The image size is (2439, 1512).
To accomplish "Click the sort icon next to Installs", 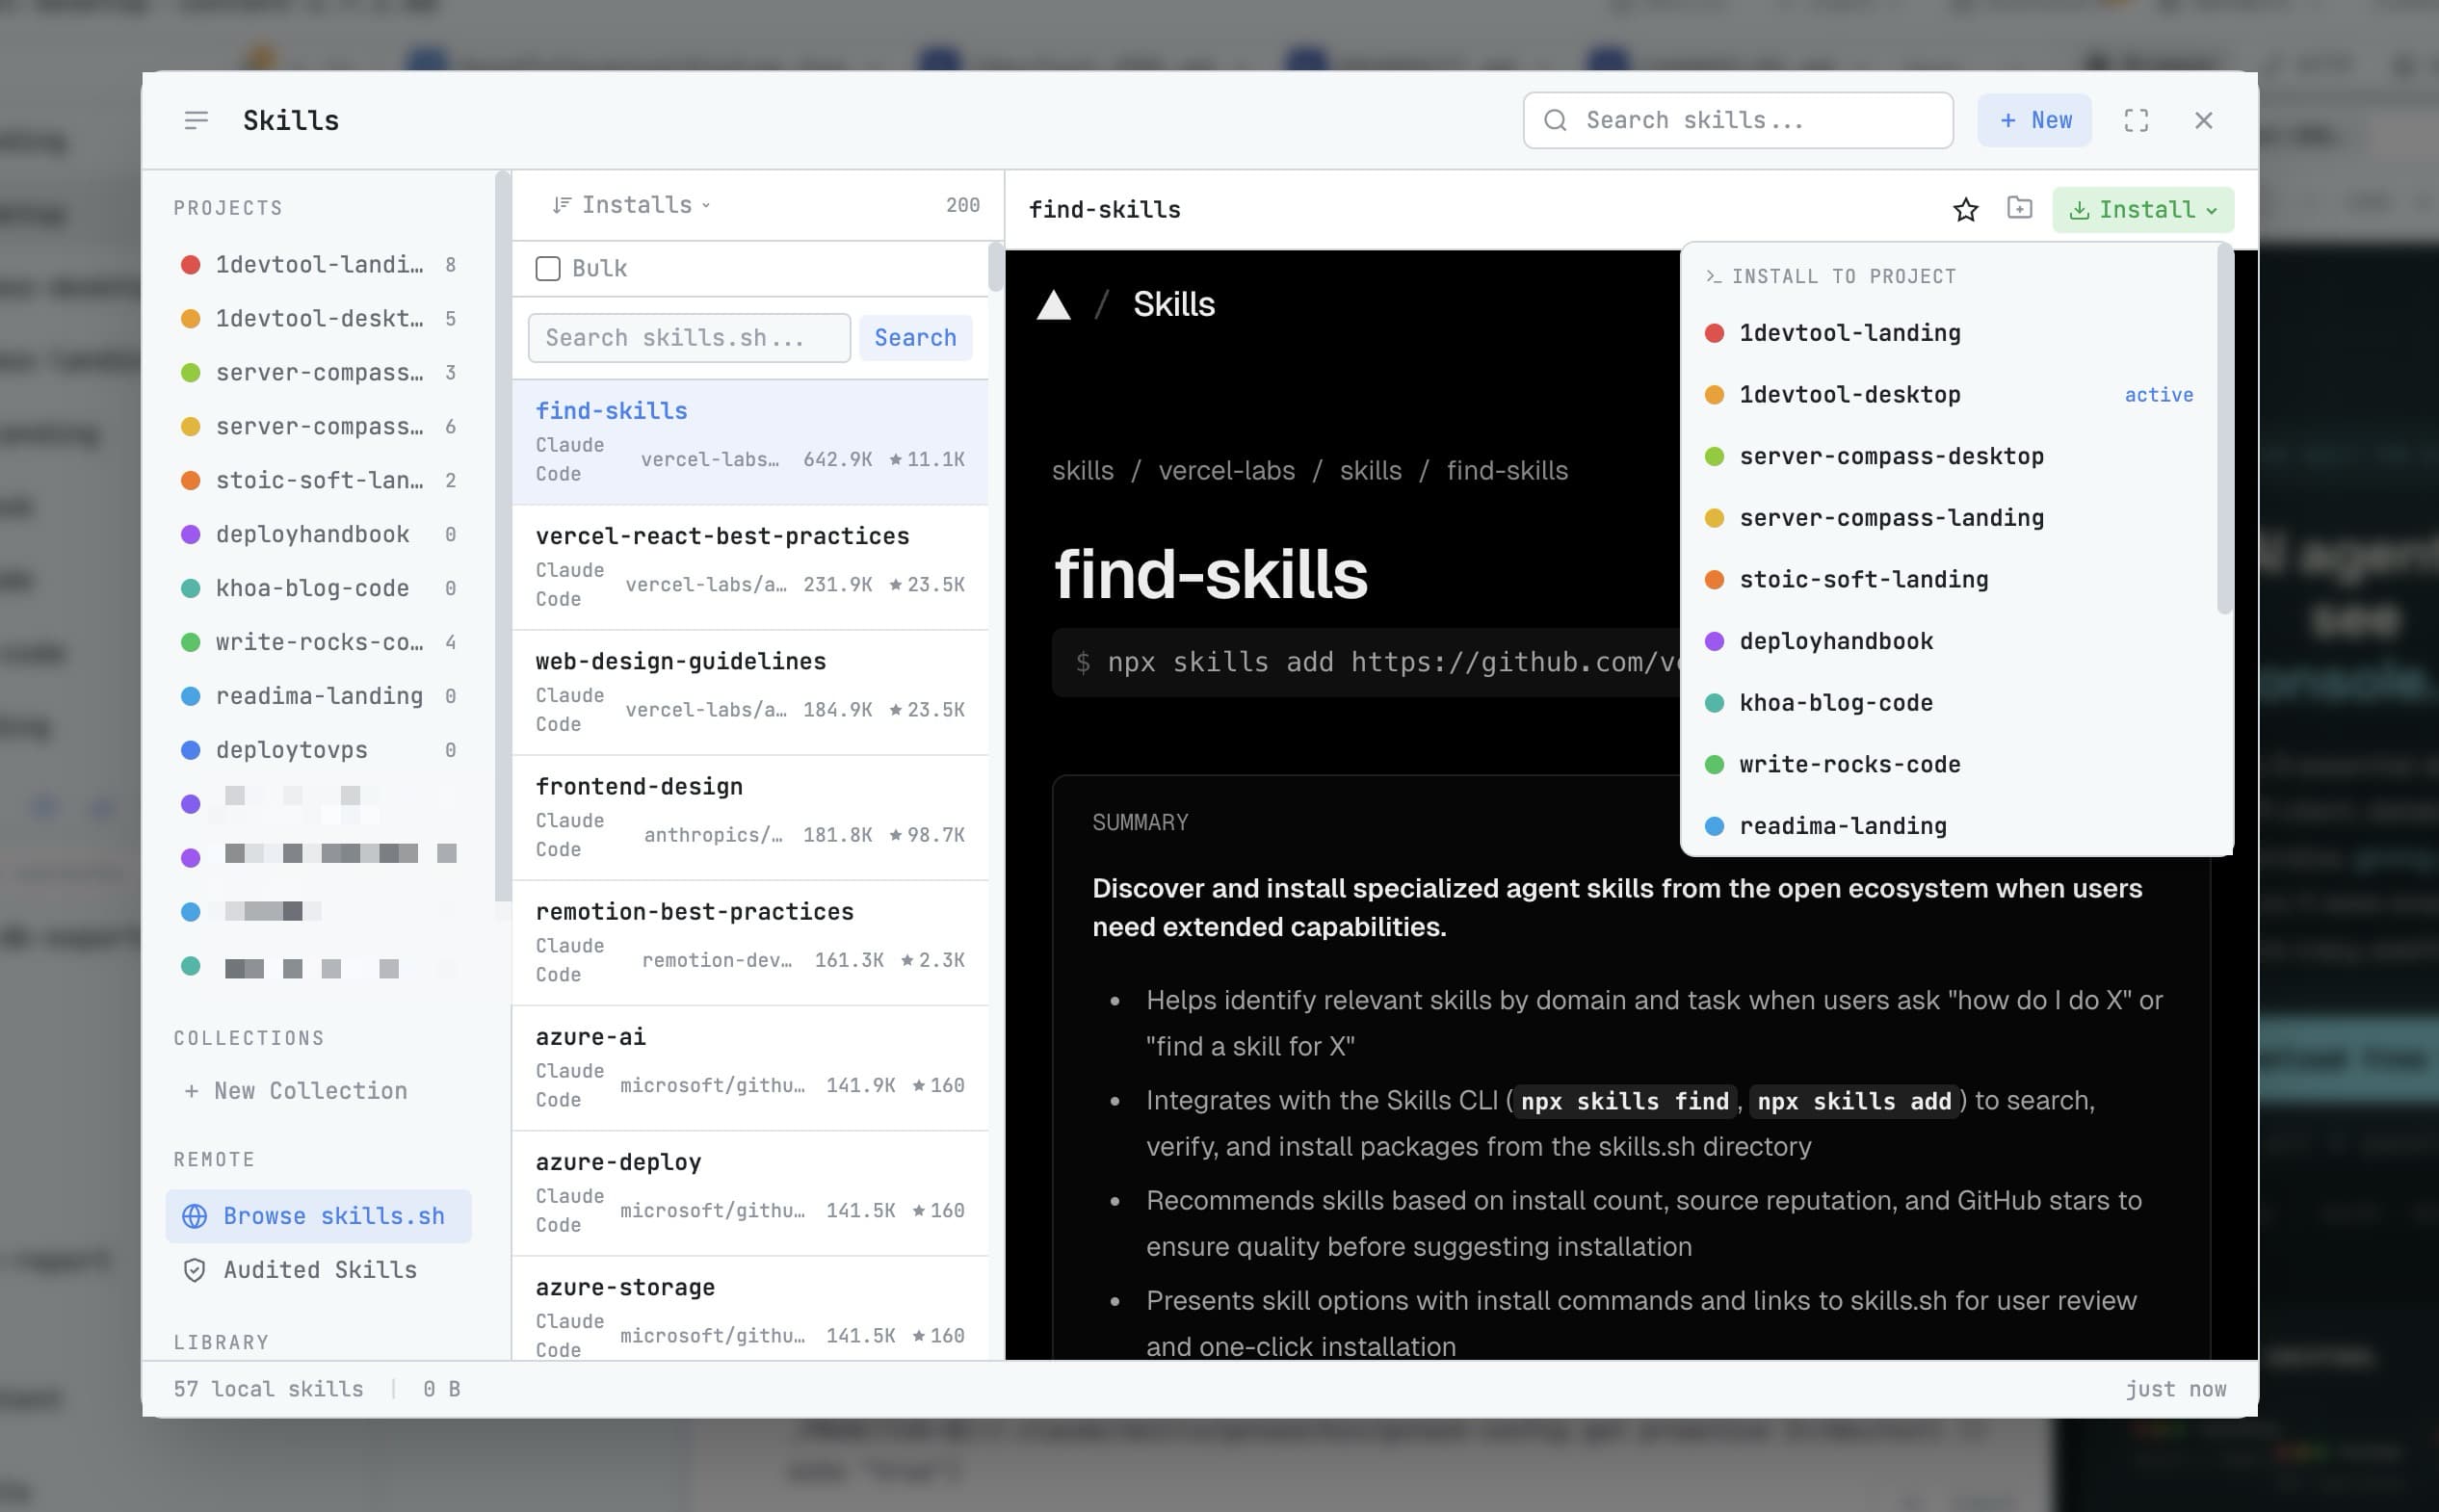I will pyautogui.click(x=562, y=204).
